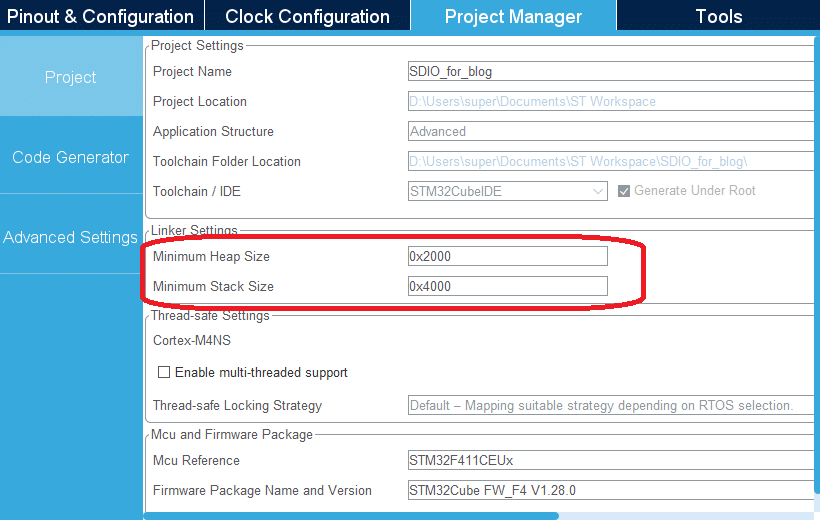Screen dimensions: 820x521
Task: Select the Project Manager tab
Action: point(513,16)
